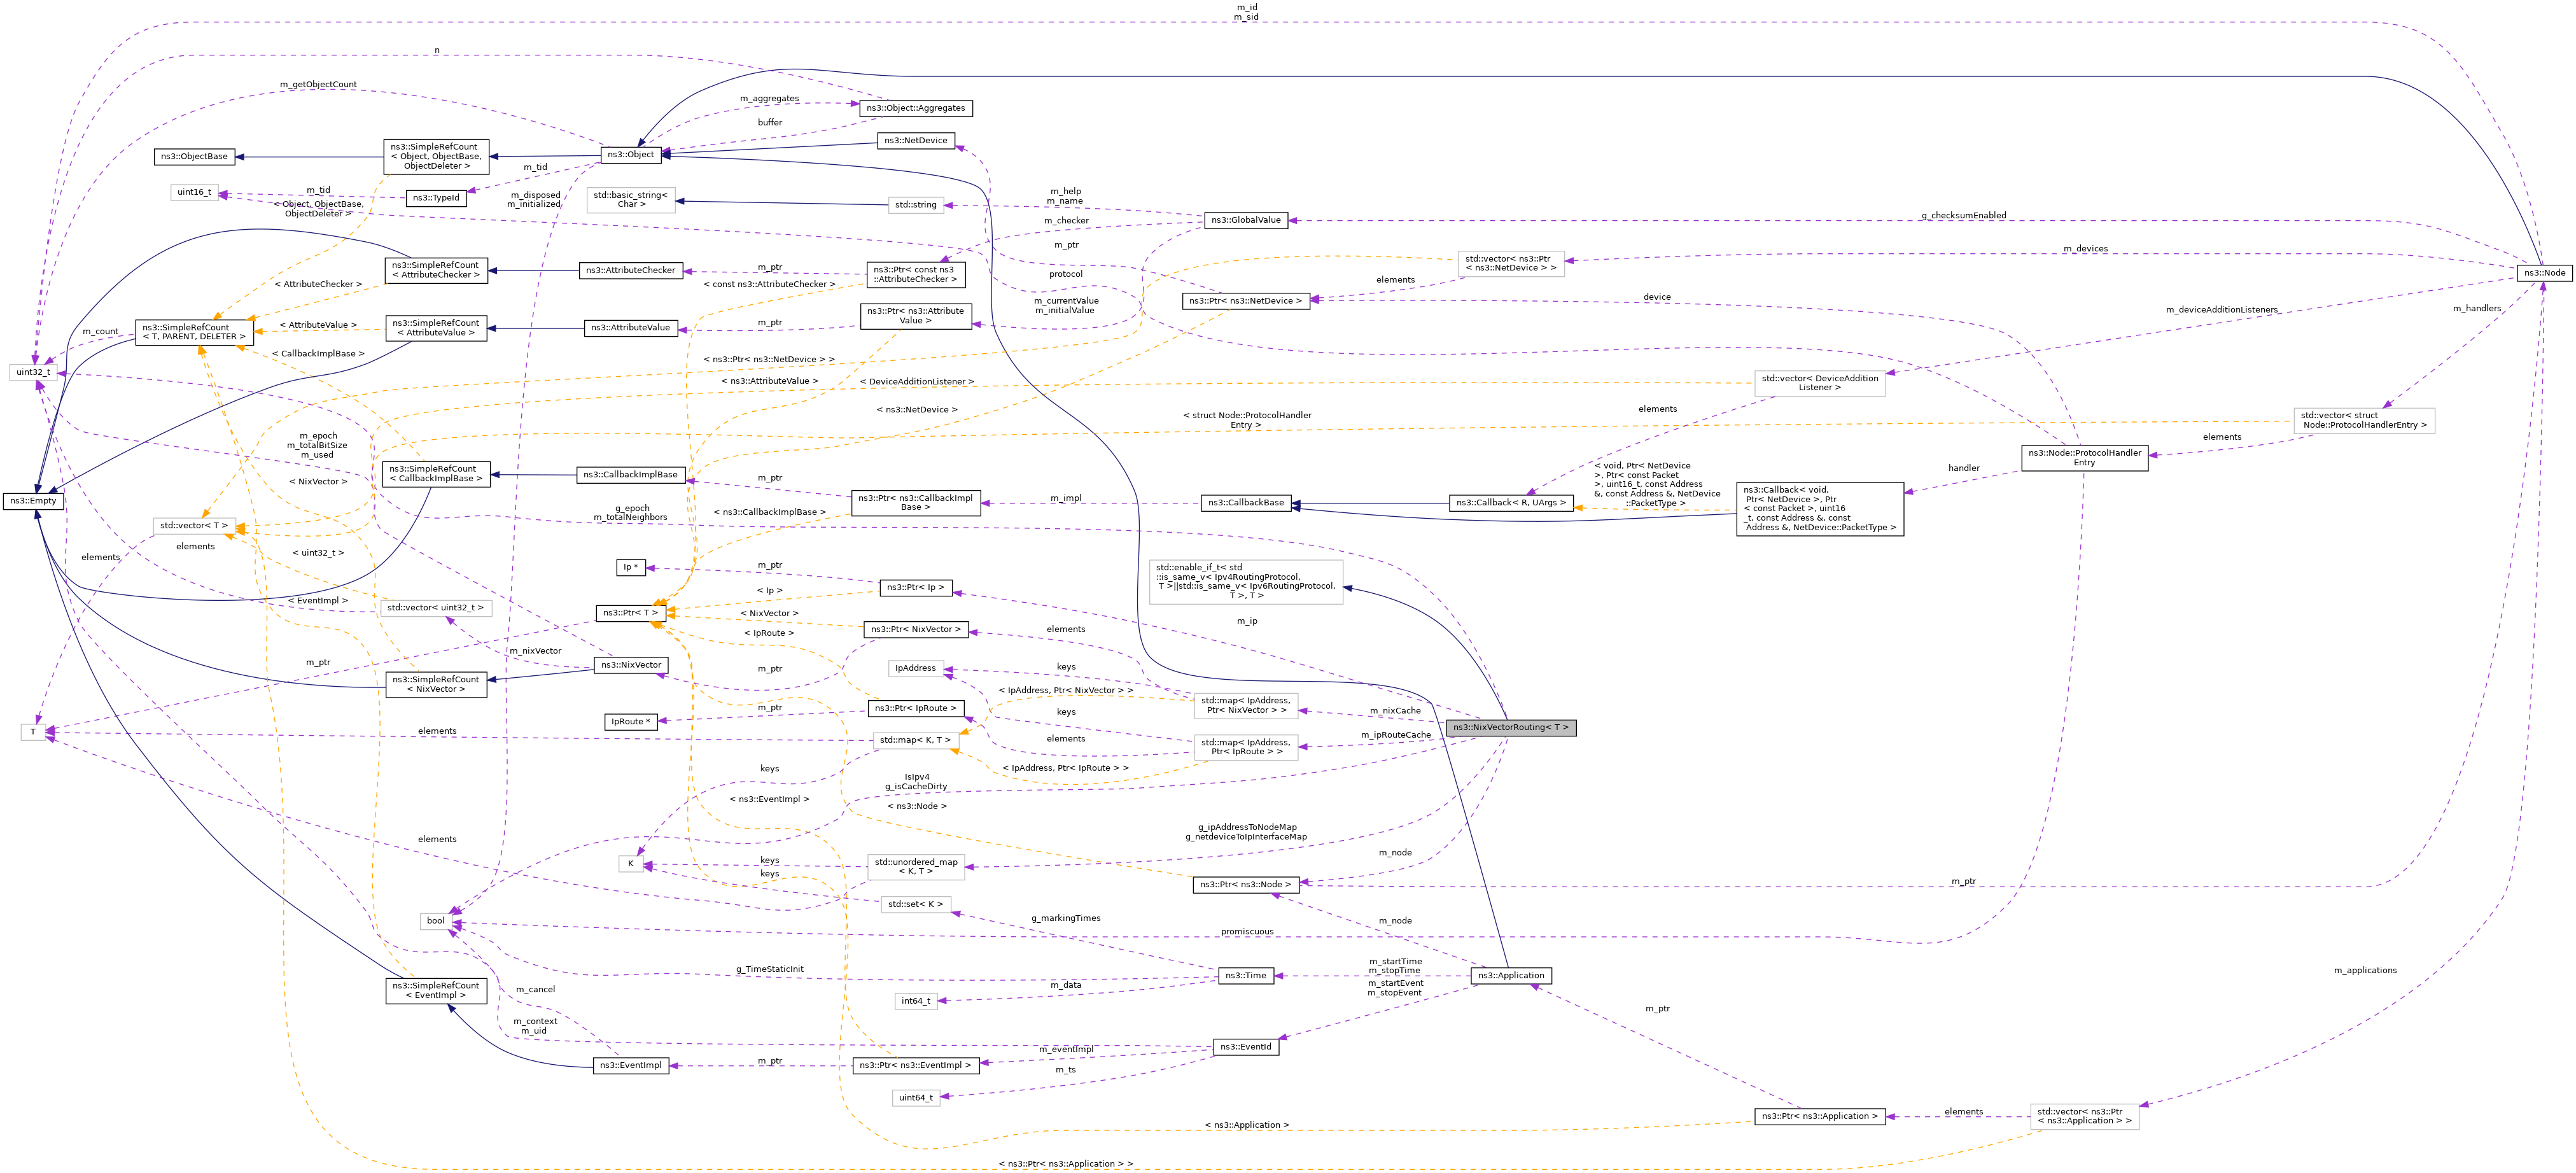The image size is (2576, 1173).
Task: Click the ns3::Empty class box
Action: pyautogui.click(x=33, y=500)
